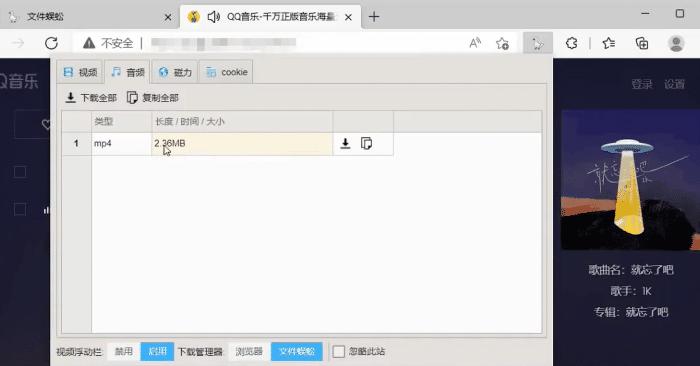This screenshot has height=366, width=700.
Task: Switch to the 视频 tab
Action: click(x=80, y=72)
